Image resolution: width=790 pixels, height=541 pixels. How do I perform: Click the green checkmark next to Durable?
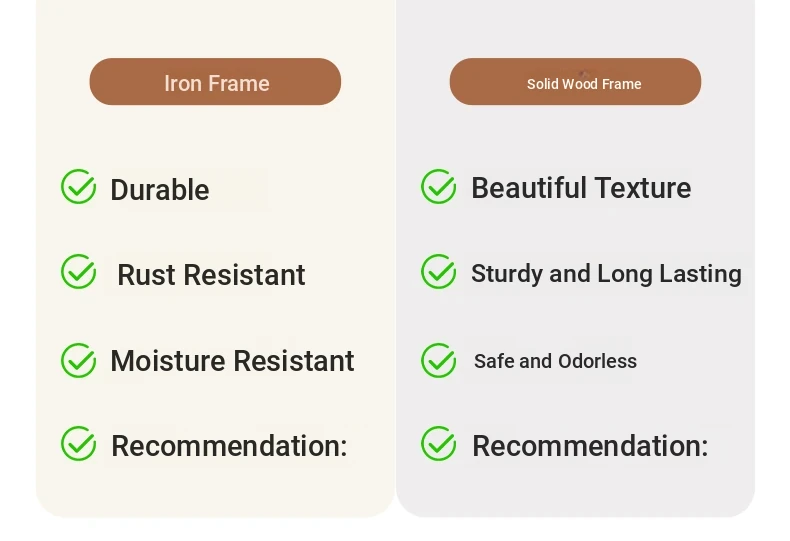pyautogui.click(x=79, y=186)
